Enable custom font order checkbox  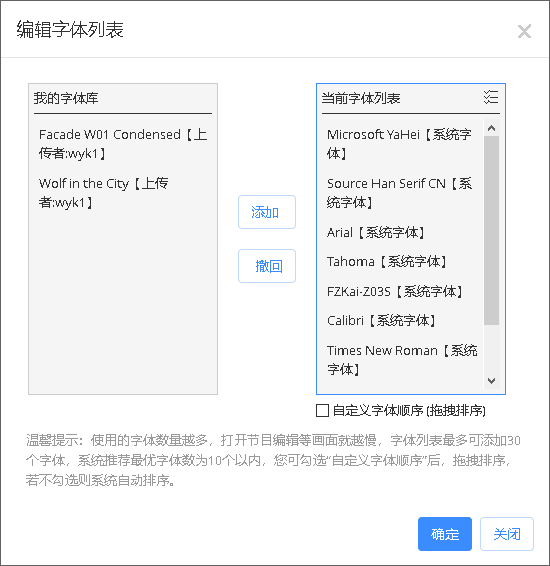(322, 410)
